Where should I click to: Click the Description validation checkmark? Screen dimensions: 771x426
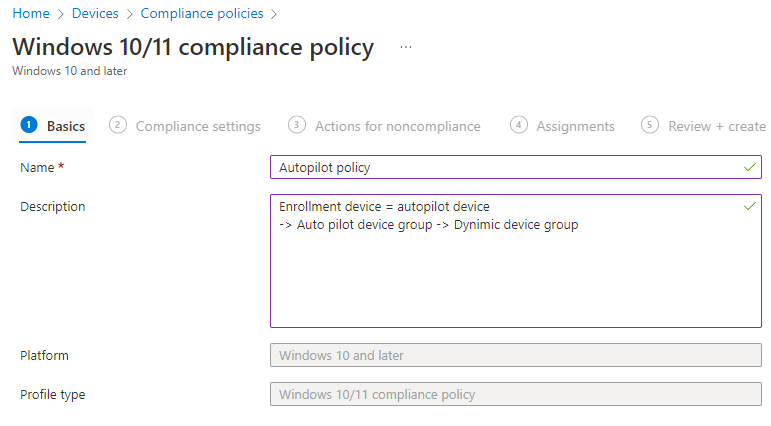click(750, 206)
